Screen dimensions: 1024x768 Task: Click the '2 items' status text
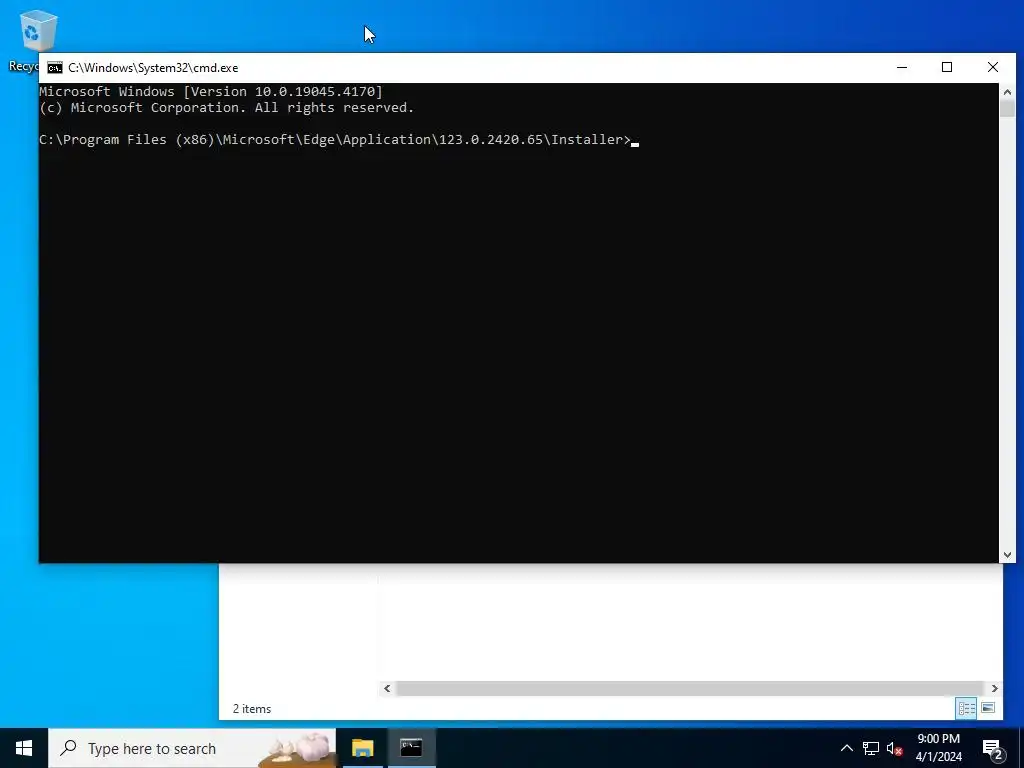[252, 709]
